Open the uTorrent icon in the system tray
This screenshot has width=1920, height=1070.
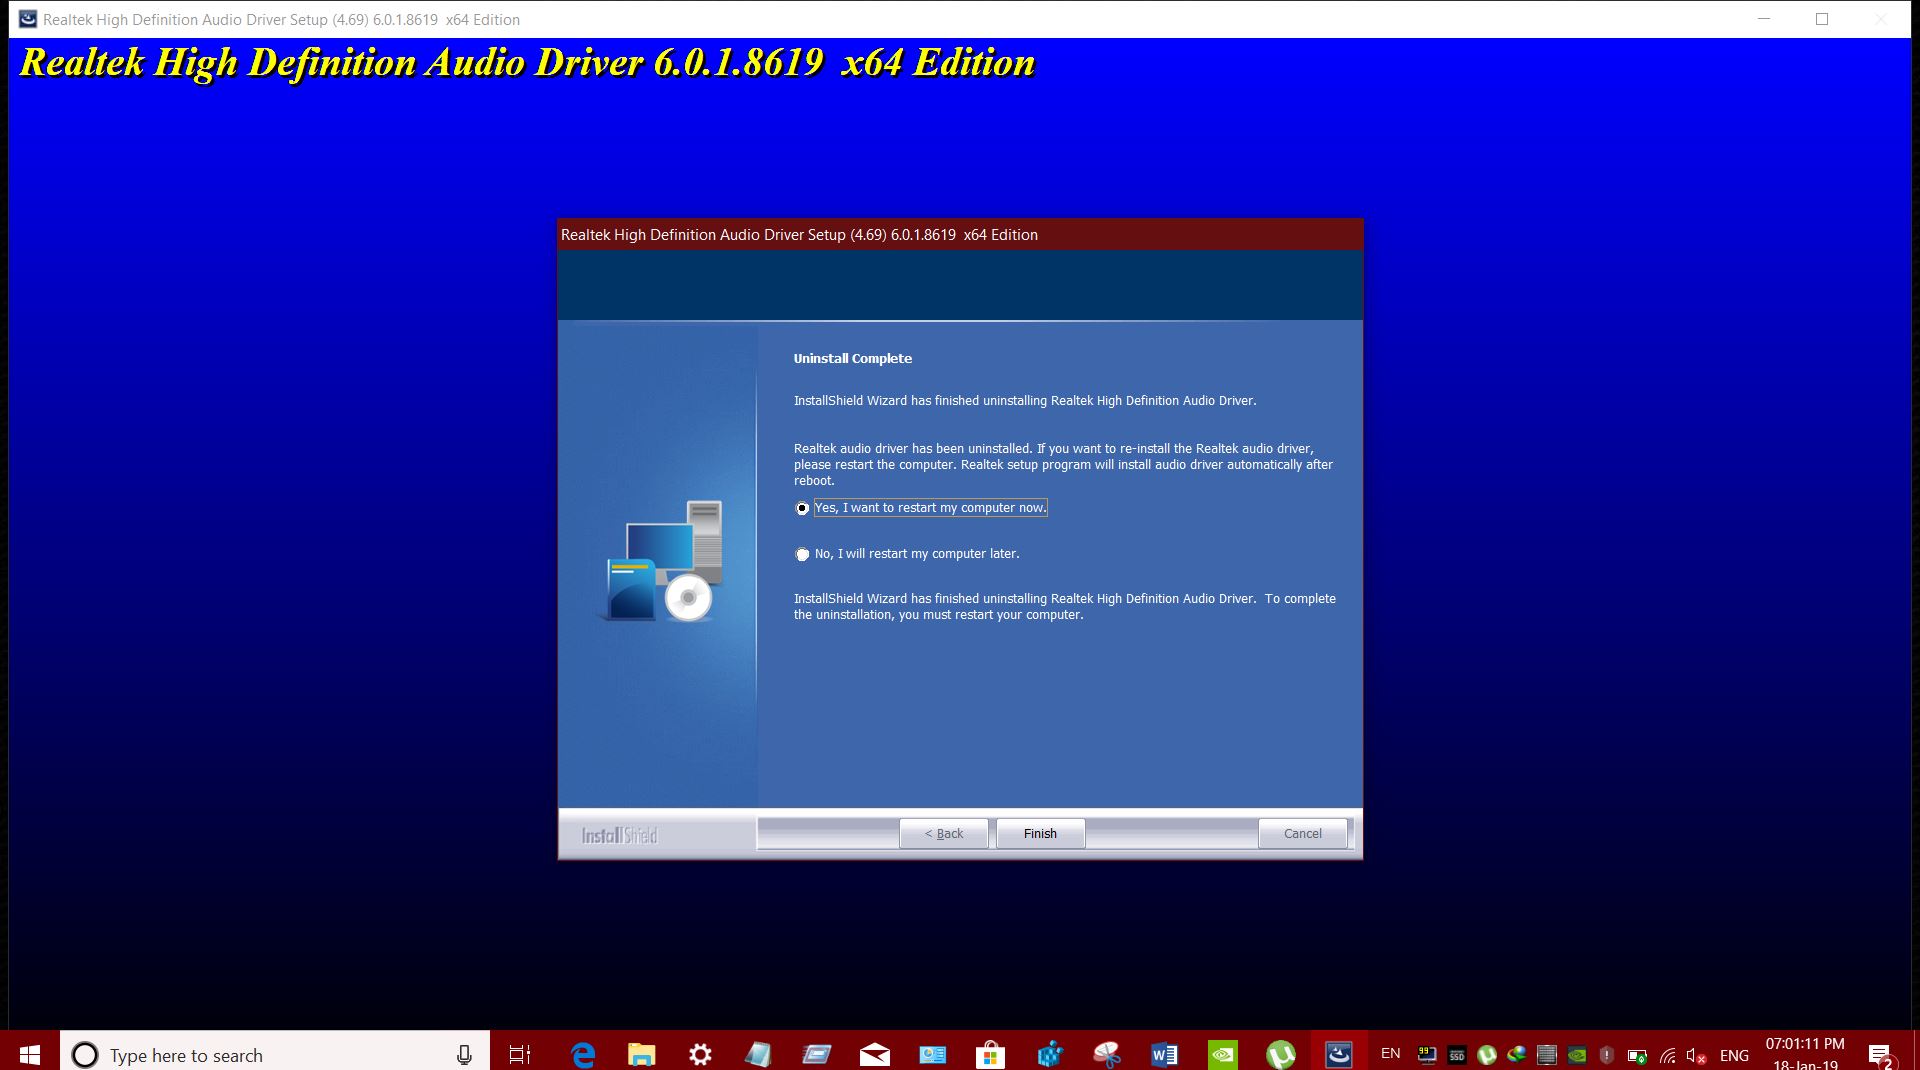click(x=1487, y=1054)
